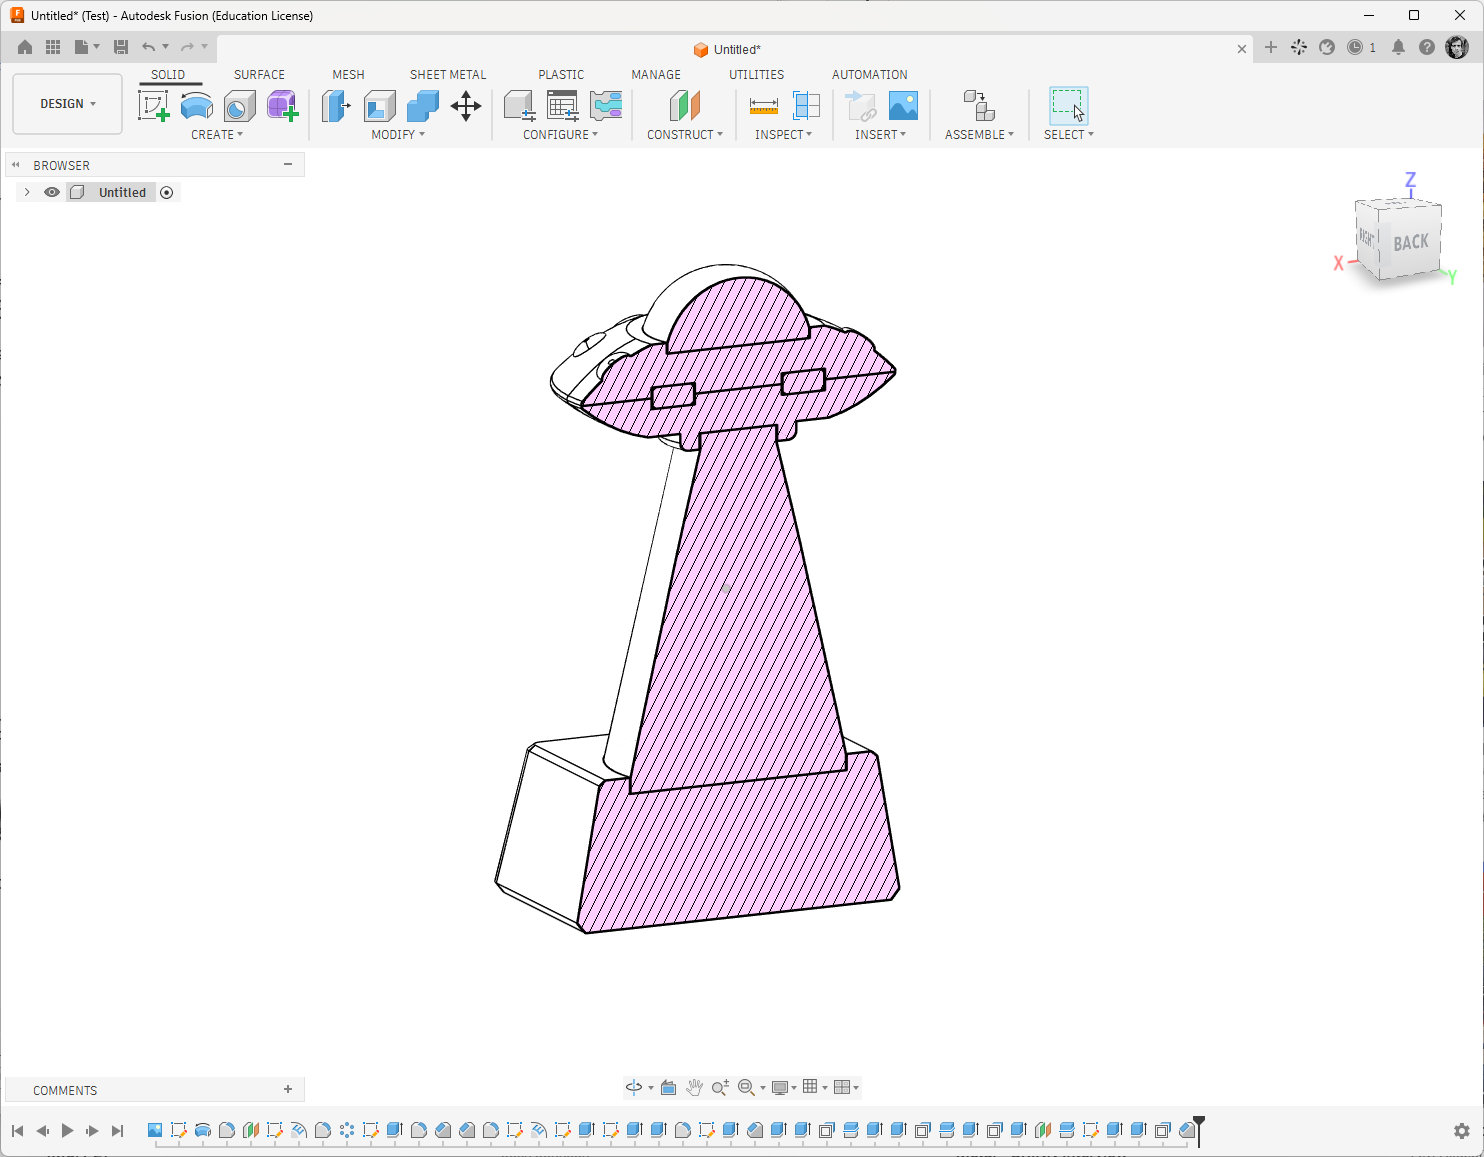Click the purple box icon in CREATE group
The image size is (1484, 1157).
click(283, 105)
